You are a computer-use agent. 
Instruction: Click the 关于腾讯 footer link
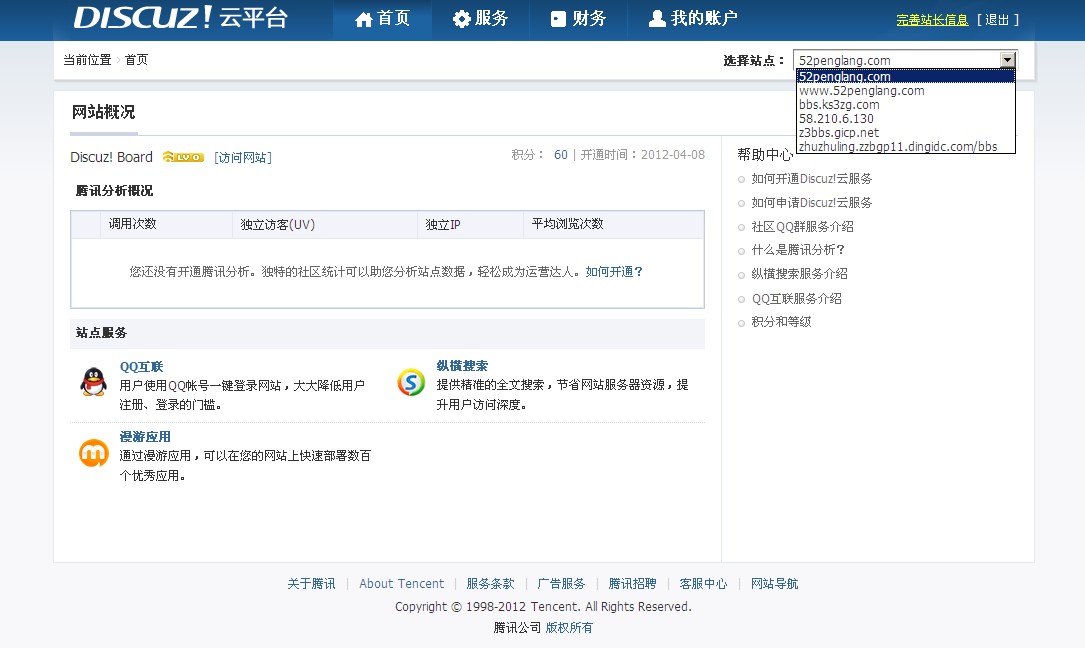point(311,584)
